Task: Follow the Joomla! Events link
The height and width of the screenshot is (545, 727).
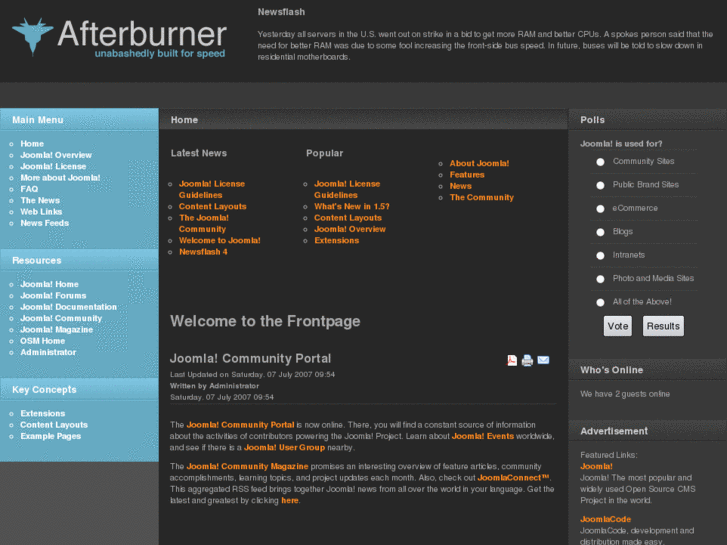Action: click(483, 436)
